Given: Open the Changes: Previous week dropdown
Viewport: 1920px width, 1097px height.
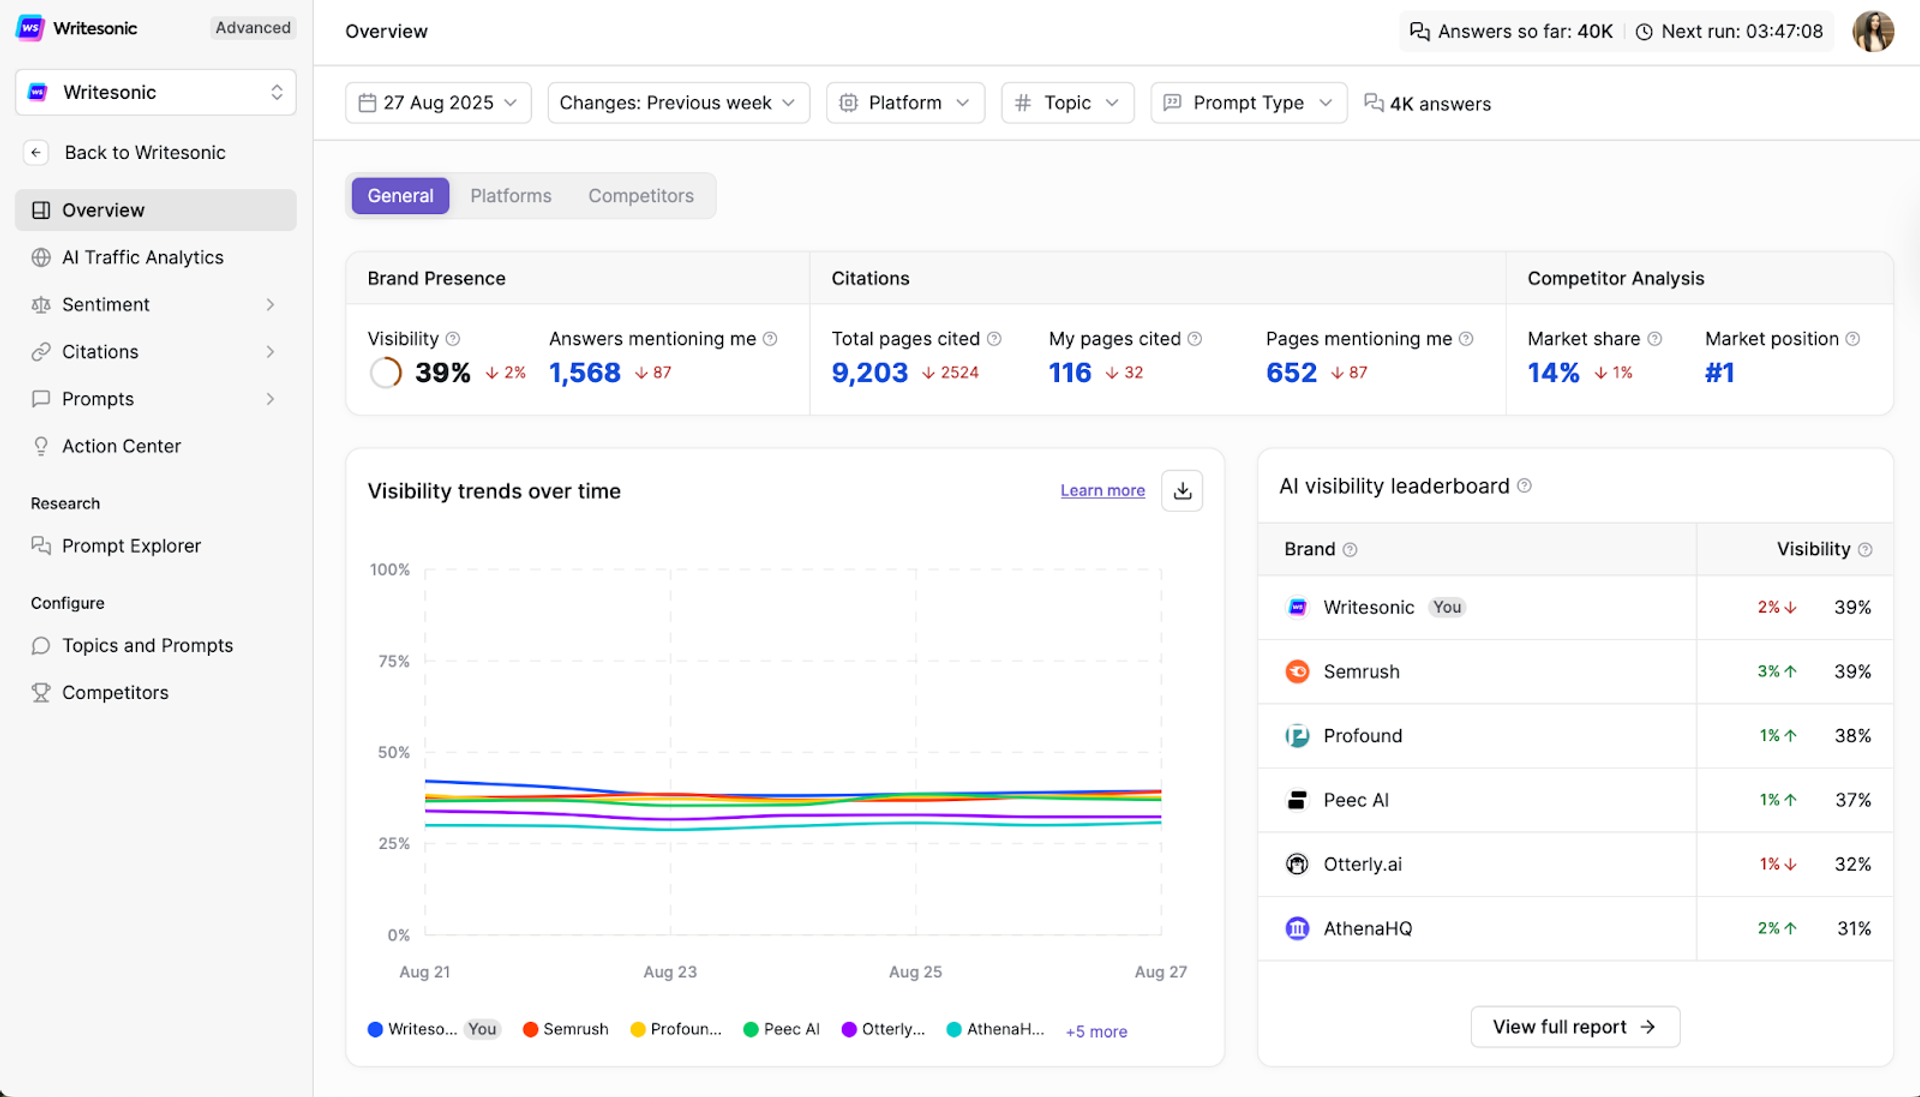Looking at the screenshot, I should point(678,103).
